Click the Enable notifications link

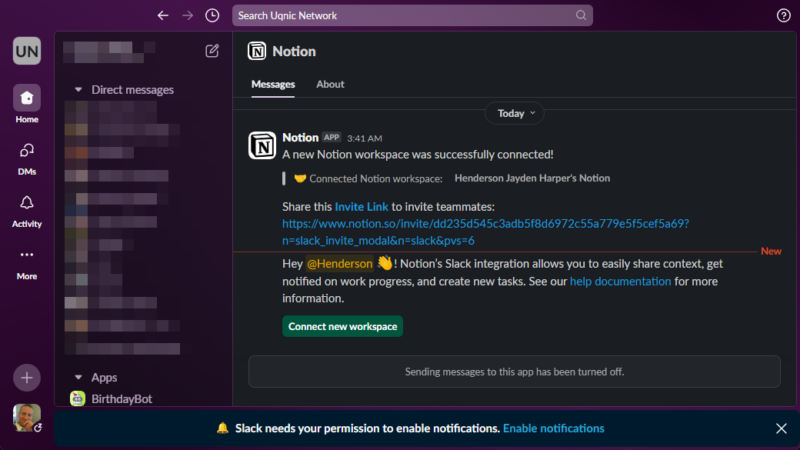point(554,429)
